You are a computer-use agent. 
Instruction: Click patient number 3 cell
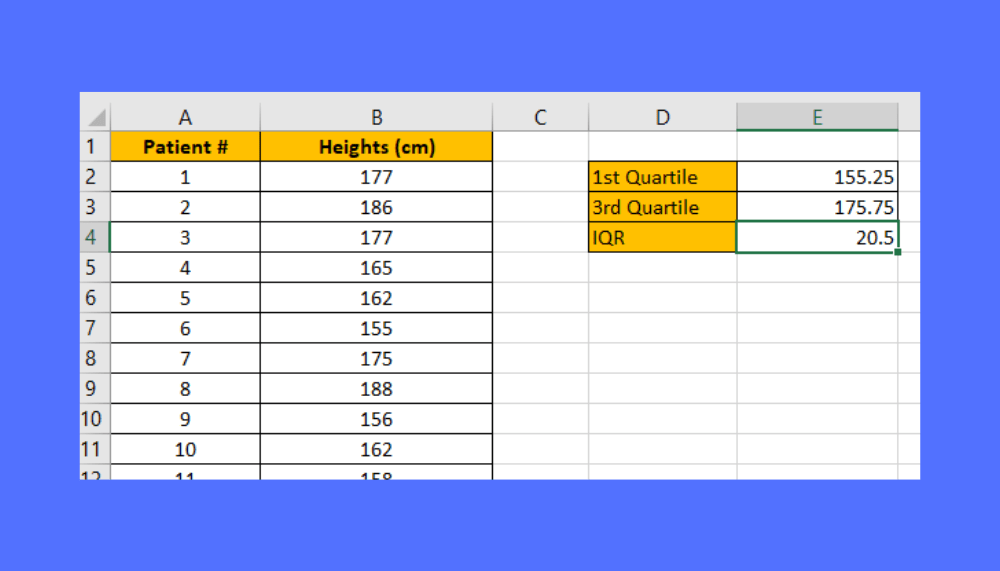185,237
